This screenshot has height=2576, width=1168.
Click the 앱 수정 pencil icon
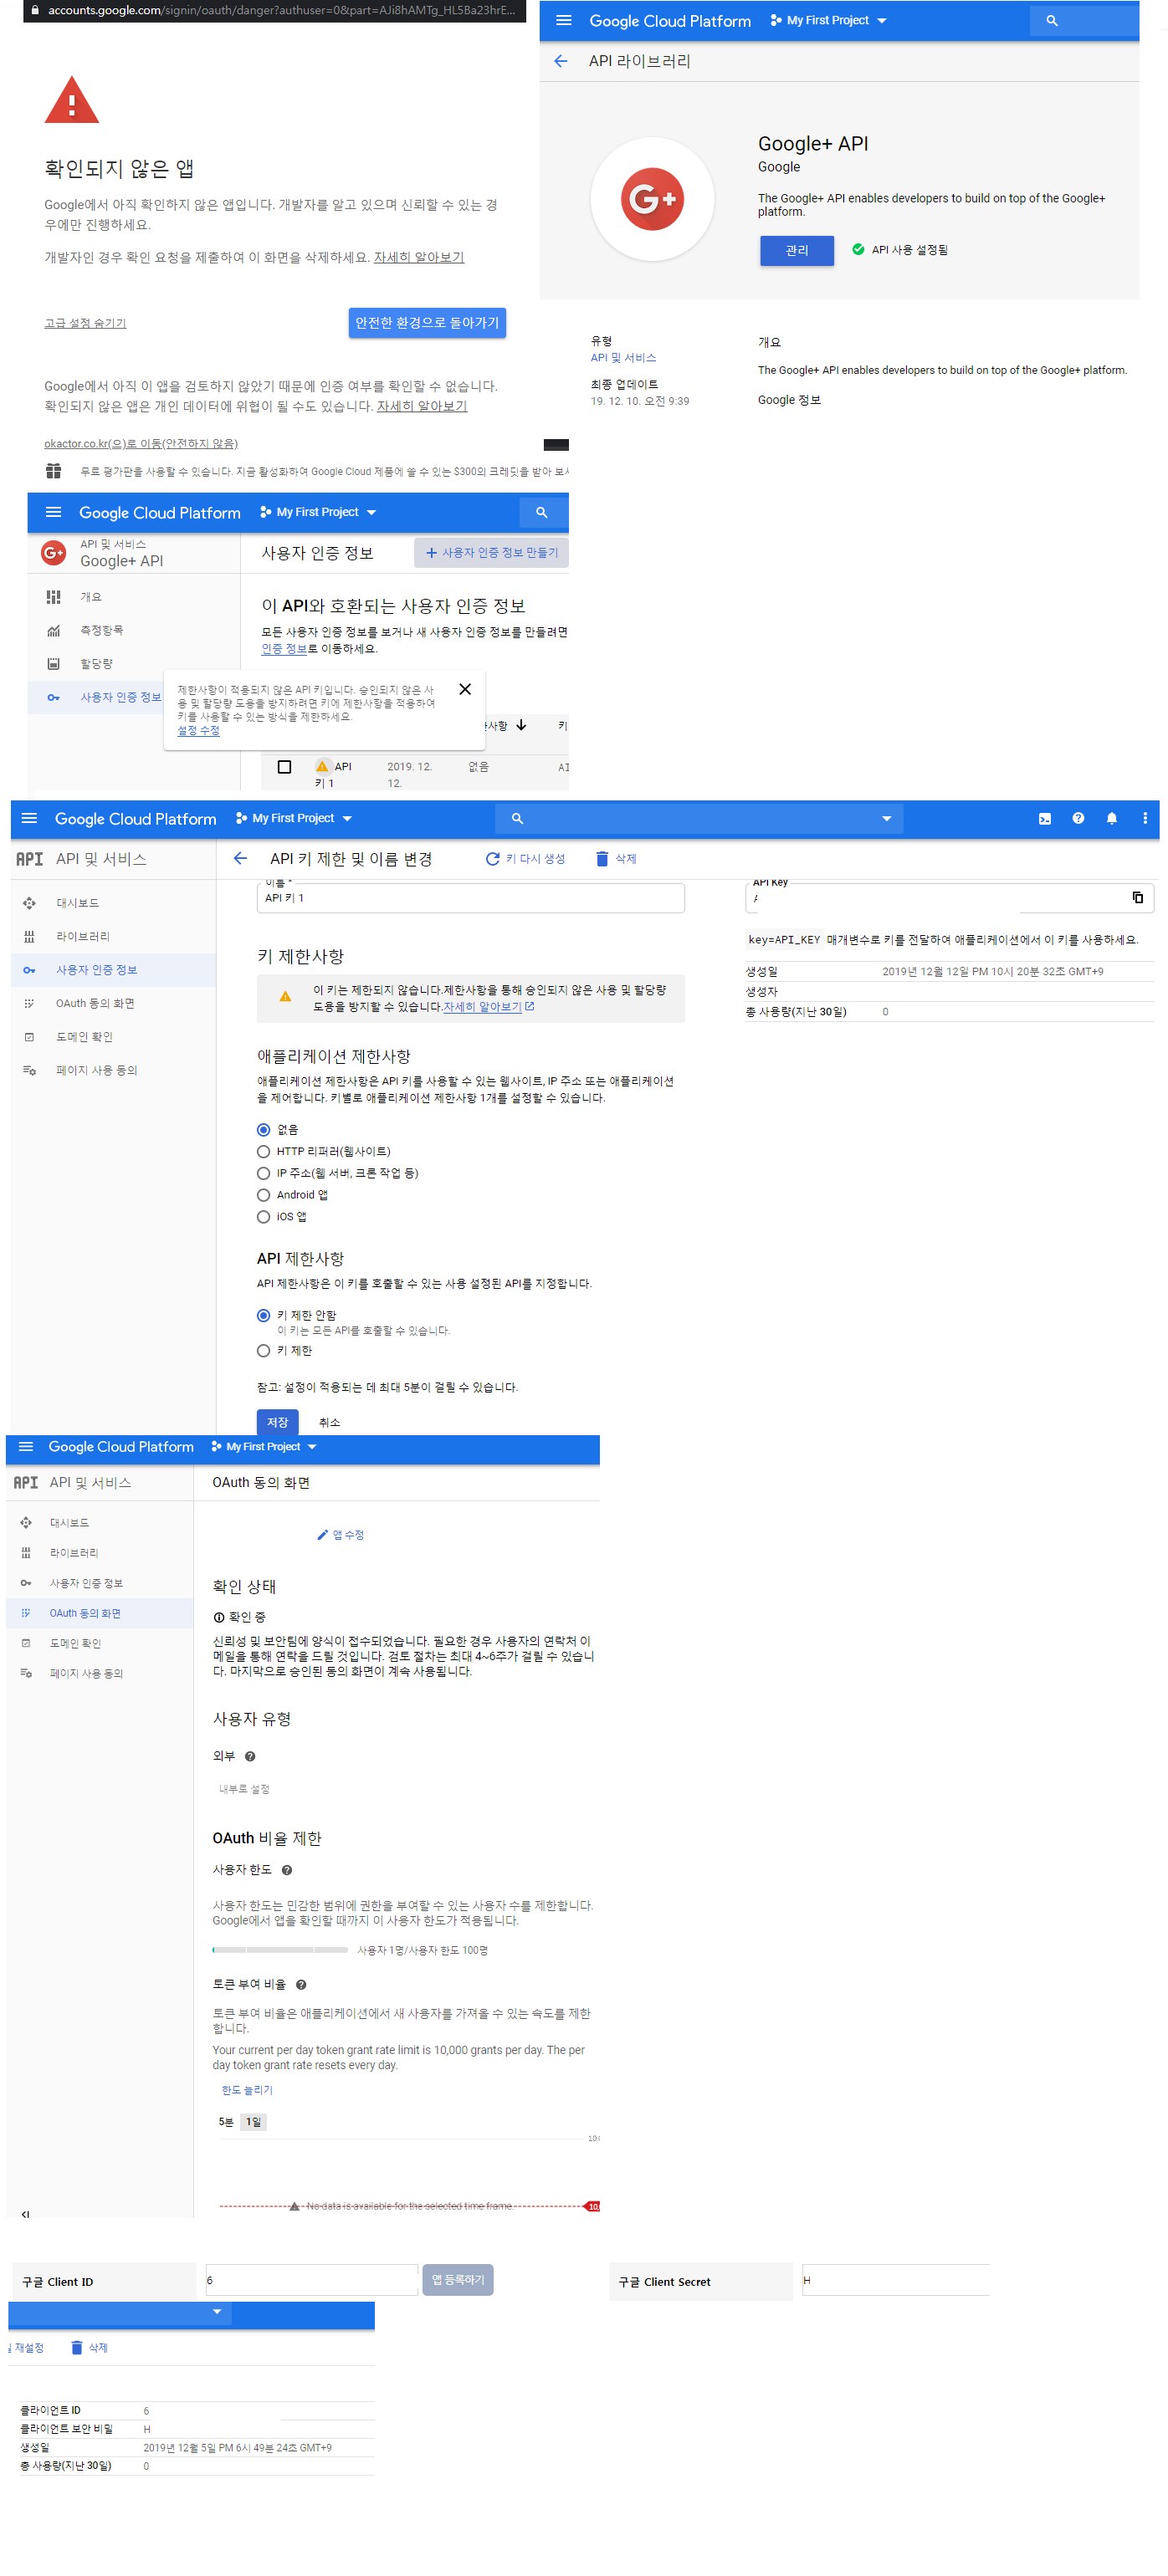click(323, 1535)
